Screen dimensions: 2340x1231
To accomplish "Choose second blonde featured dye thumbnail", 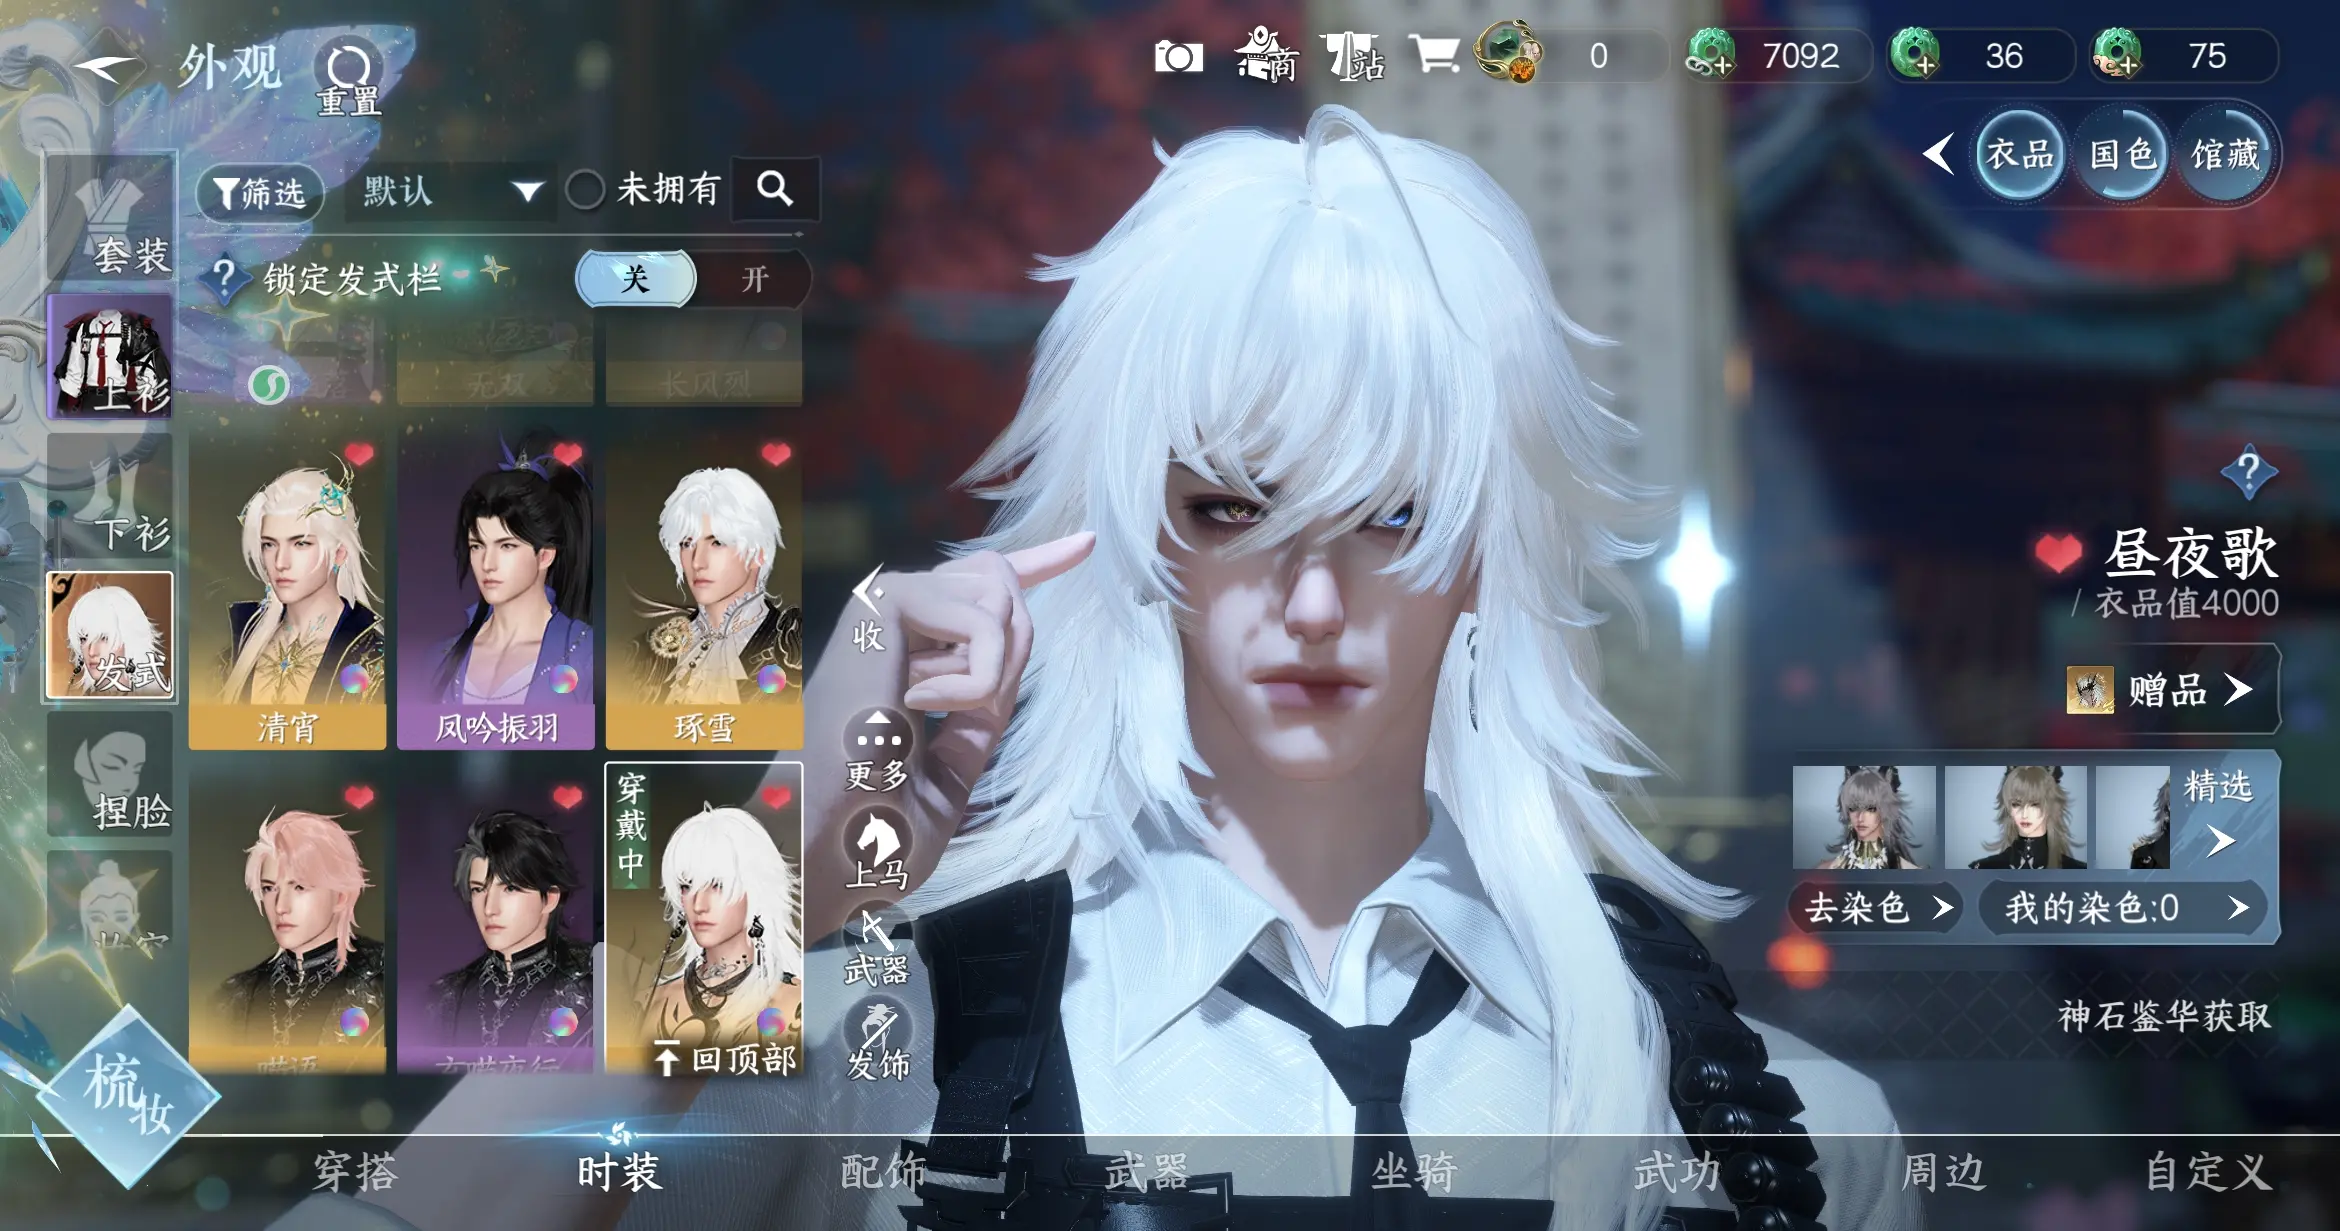I will point(2015,816).
